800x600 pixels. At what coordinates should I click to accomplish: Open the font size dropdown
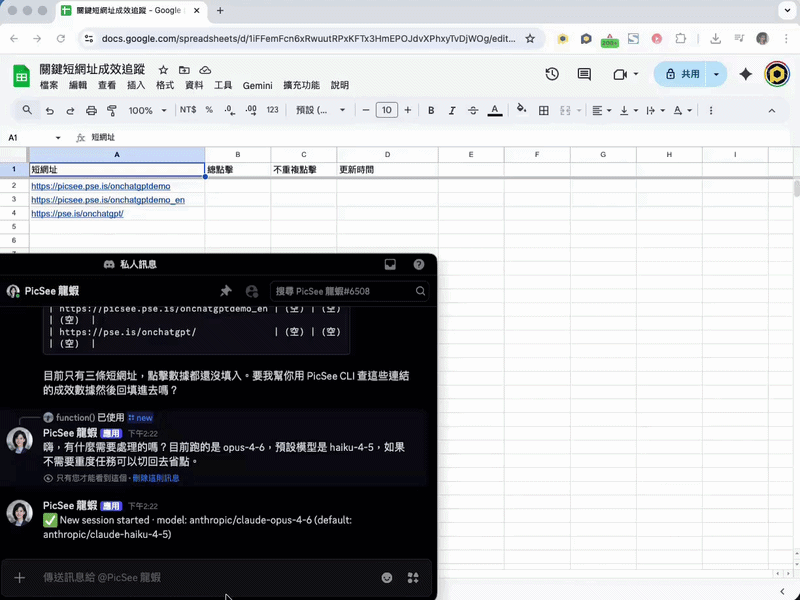pos(387,110)
